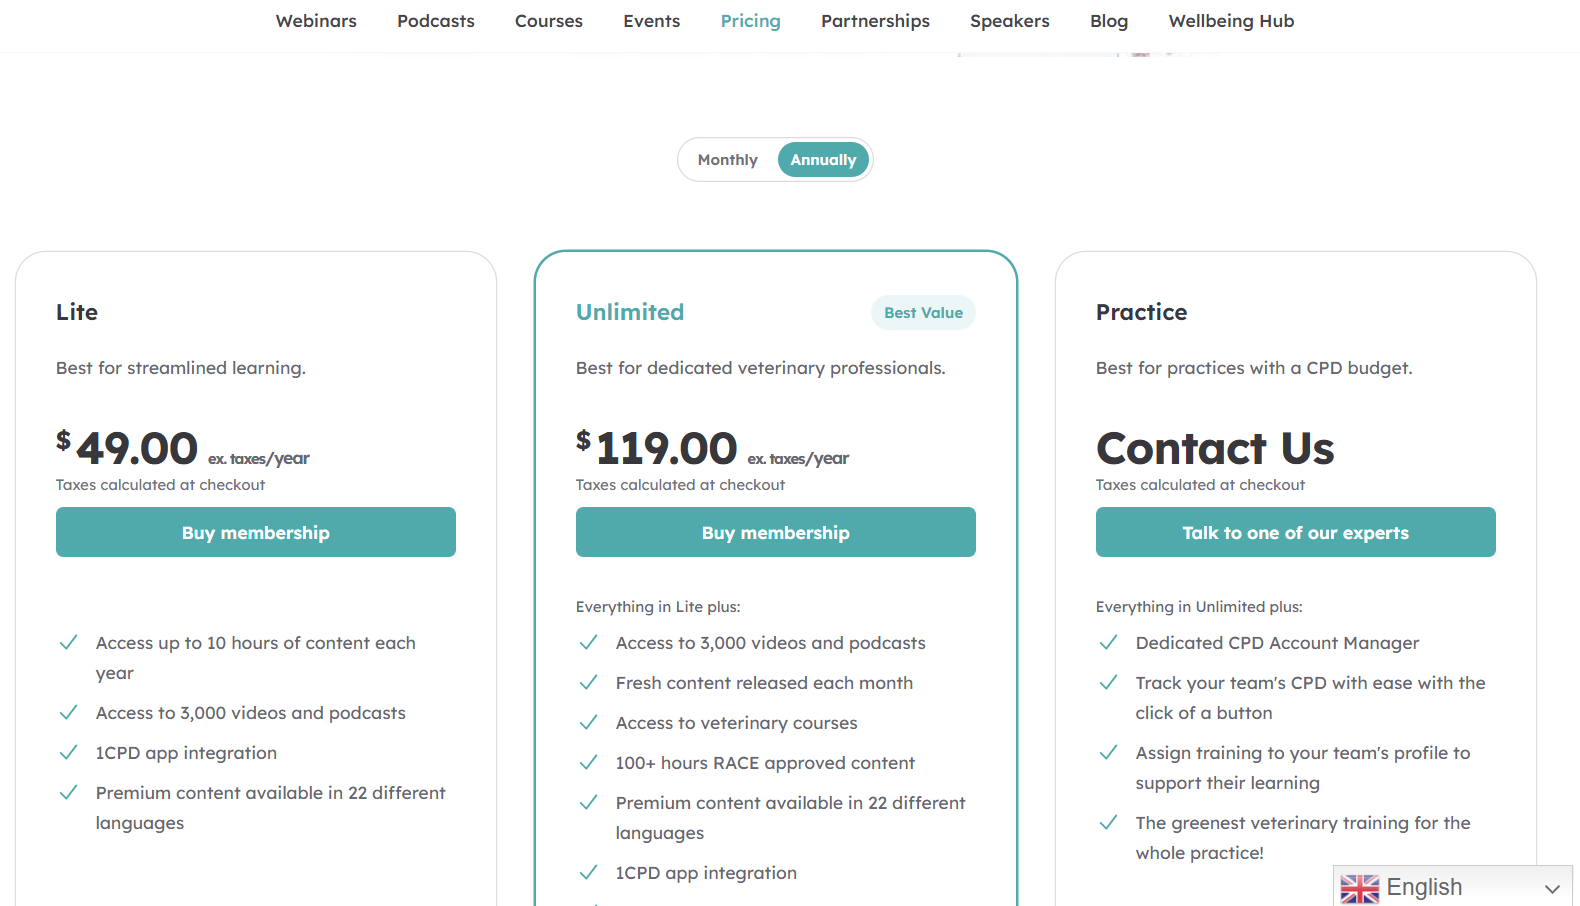Select the Annually billing option

[x=822, y=159]
